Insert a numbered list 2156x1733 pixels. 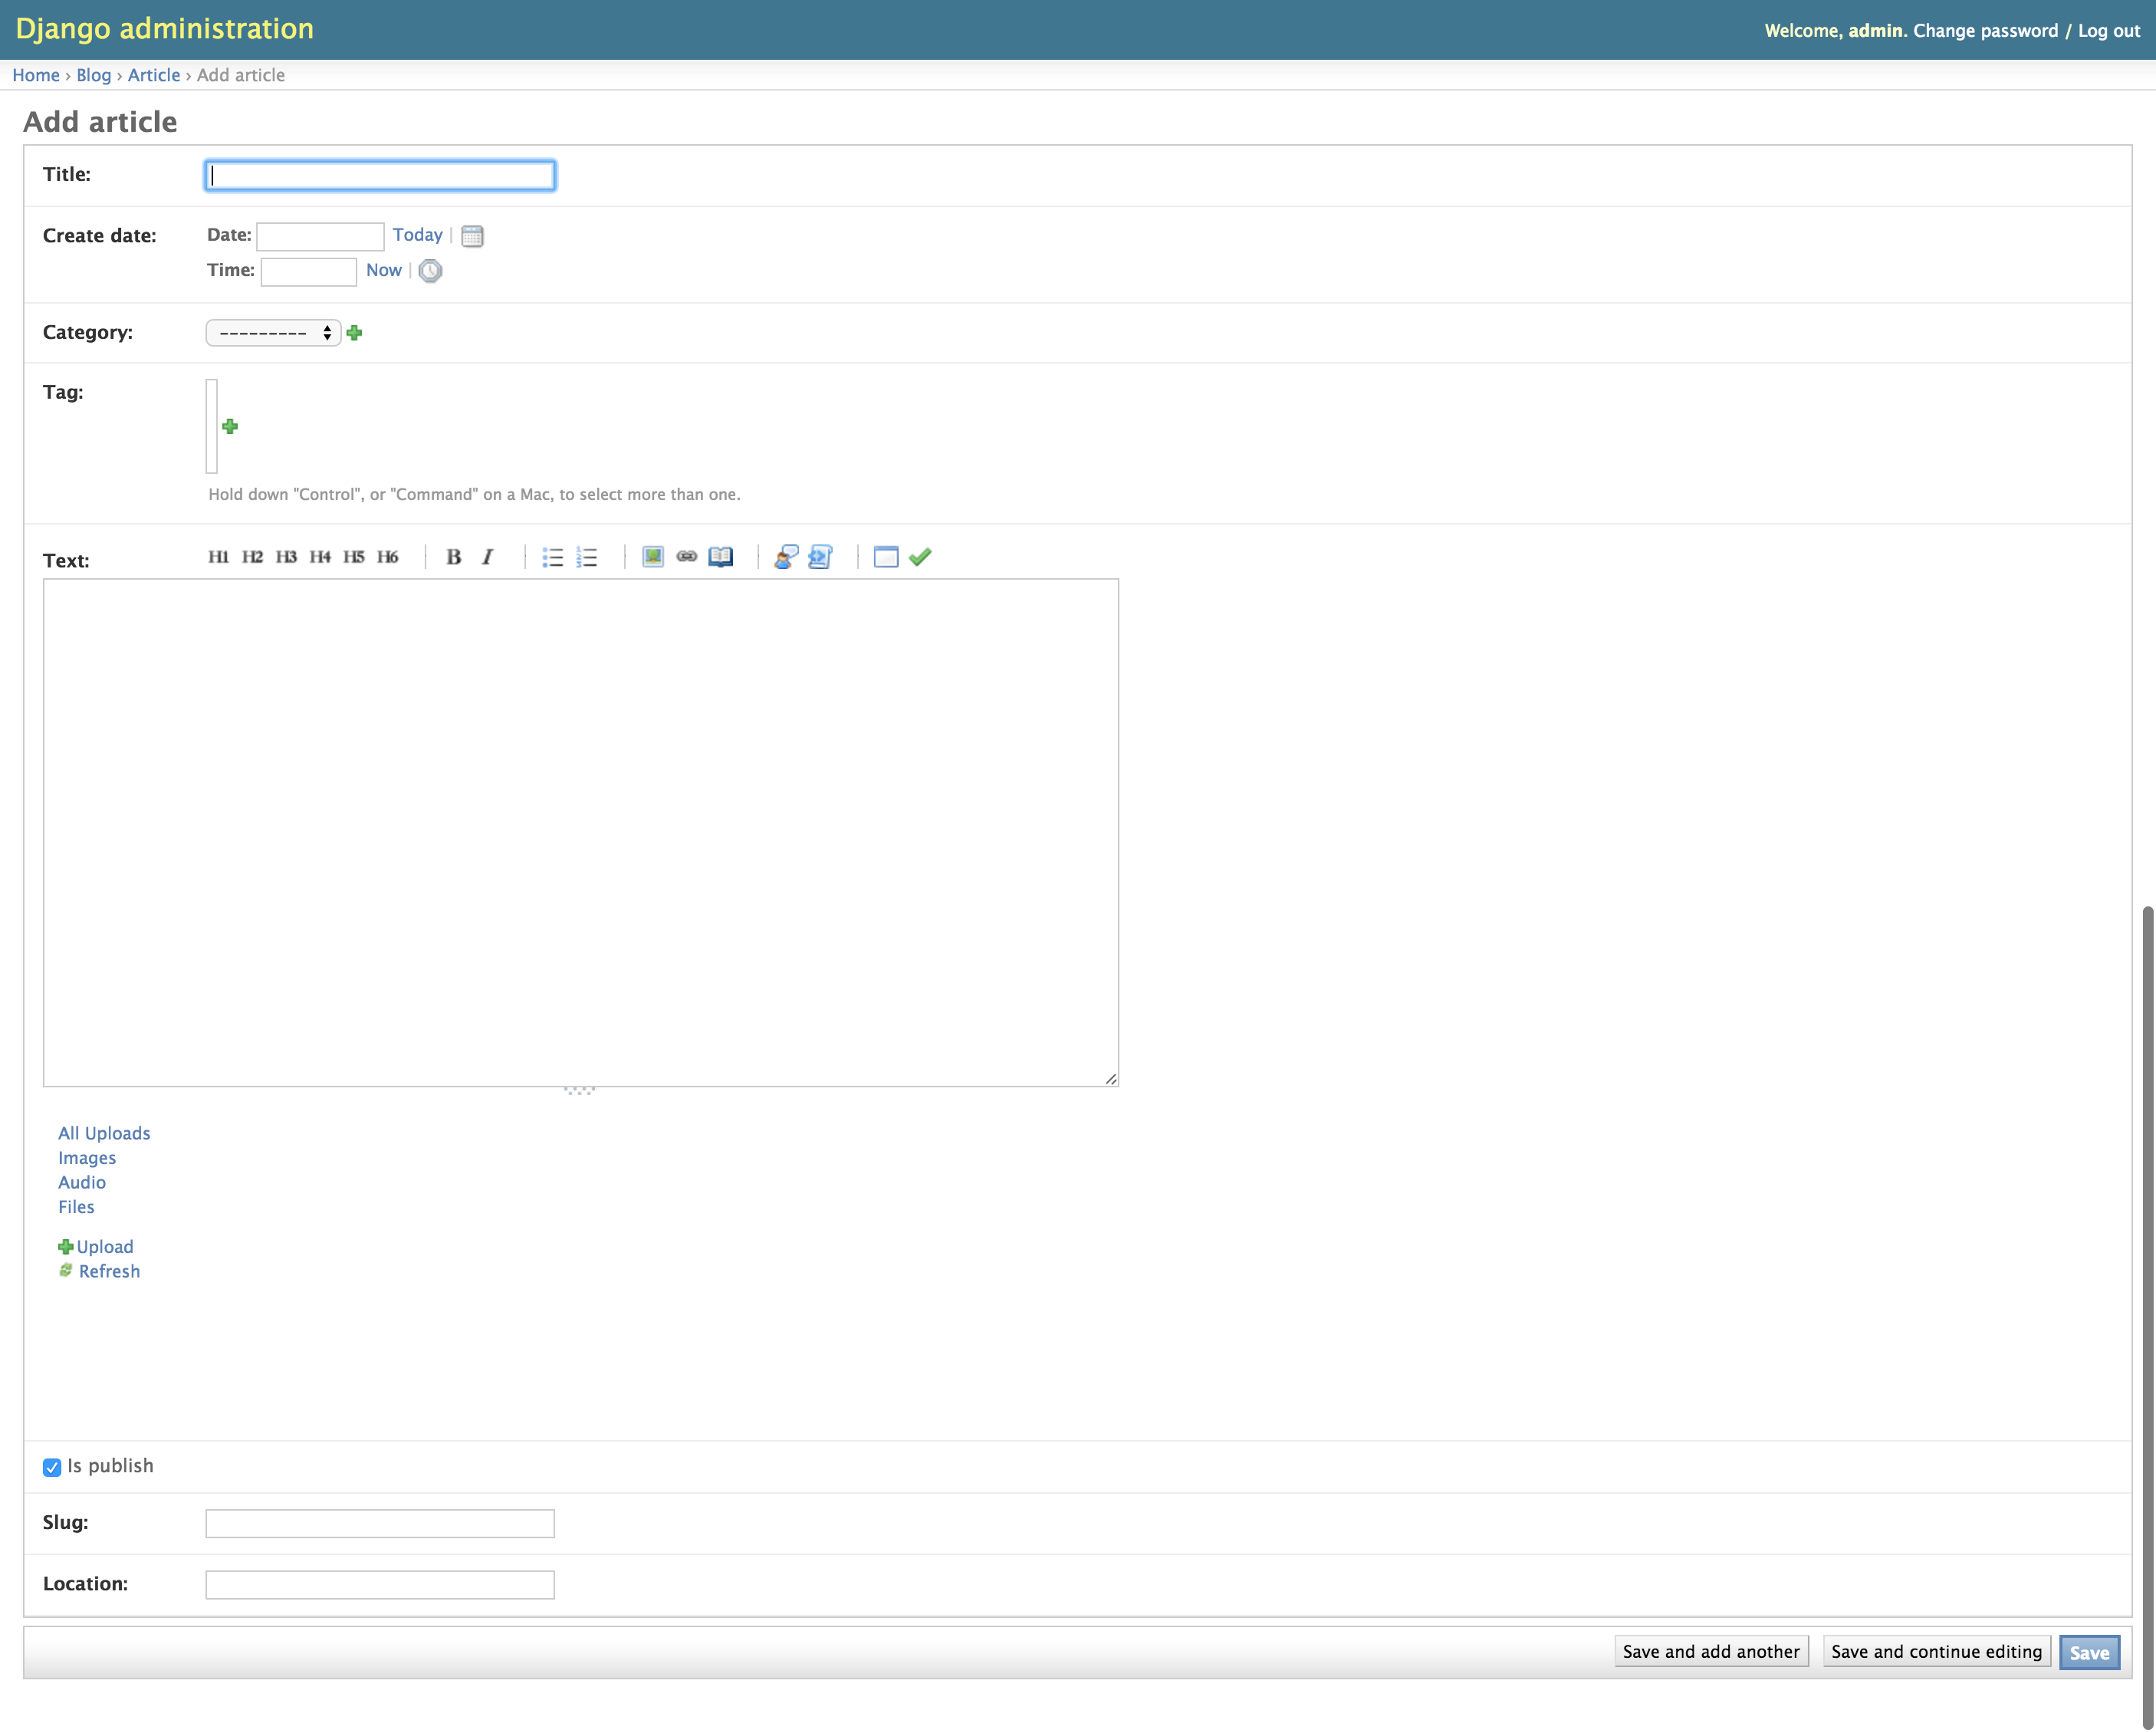point(587,557)
